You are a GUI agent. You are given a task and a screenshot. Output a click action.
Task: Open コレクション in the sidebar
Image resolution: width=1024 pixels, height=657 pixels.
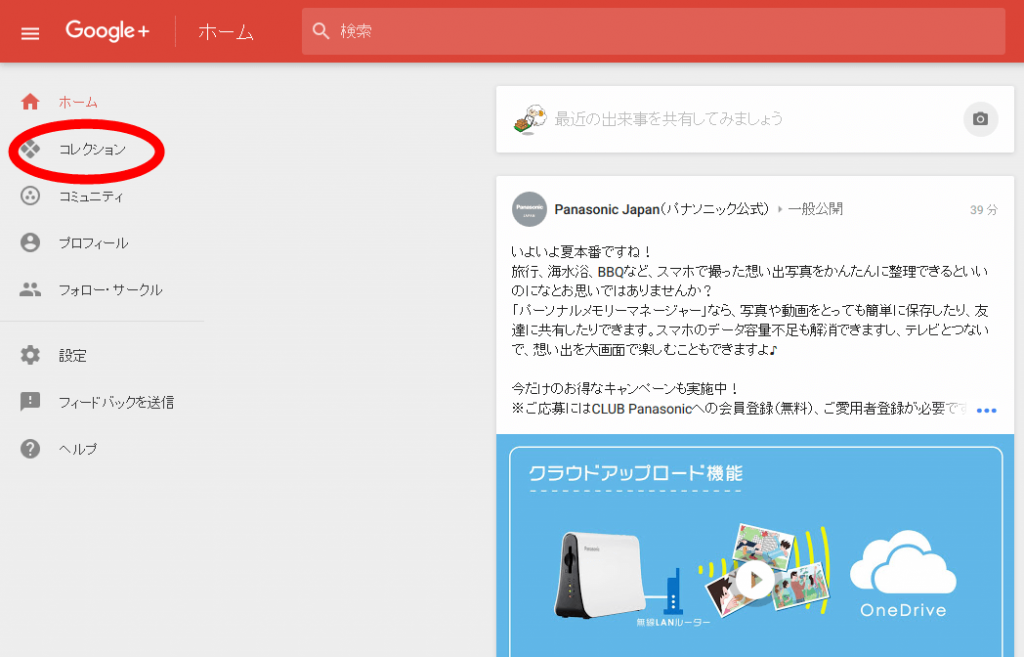92,150
